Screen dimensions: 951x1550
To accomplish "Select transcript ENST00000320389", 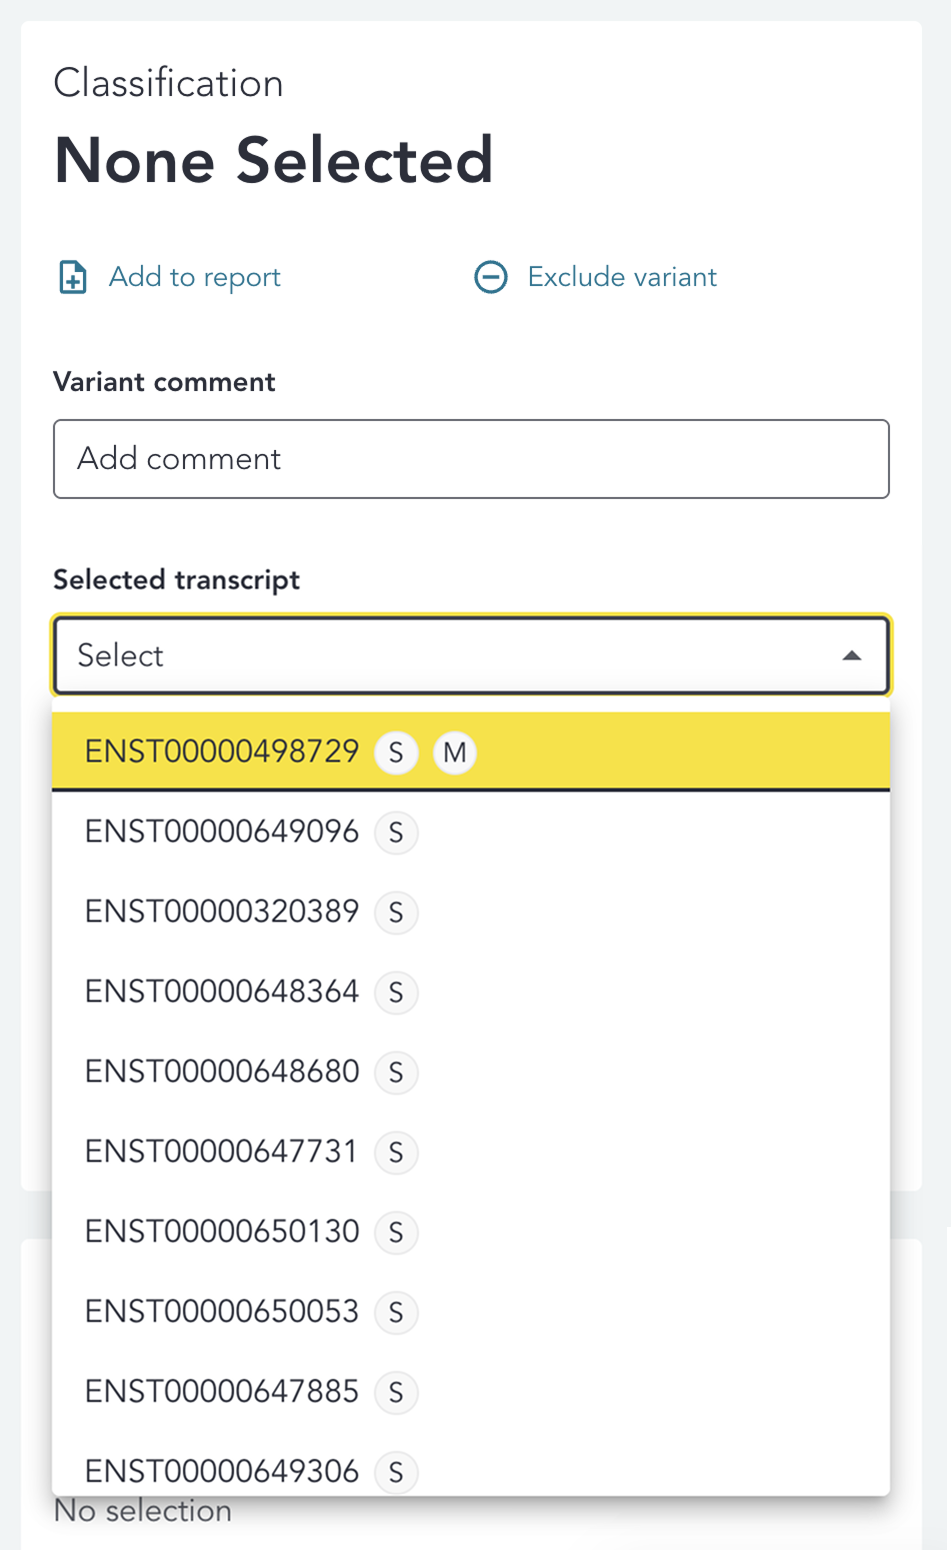I will (221, 912).
